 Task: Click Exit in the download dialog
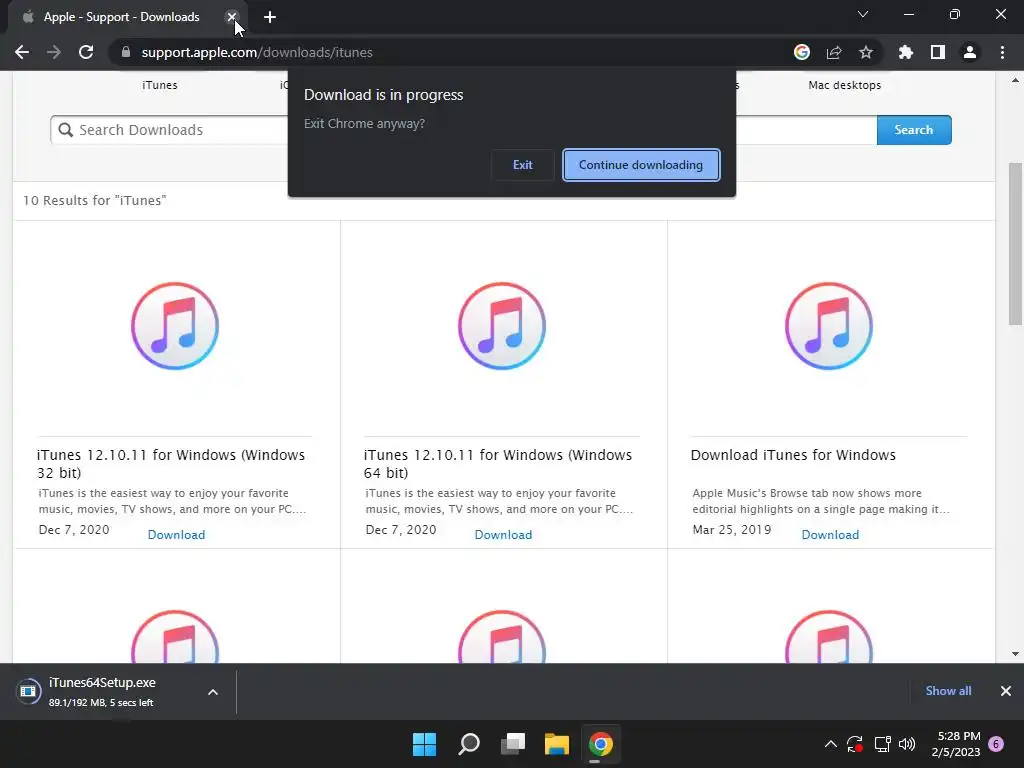click(x=522, y=165)
